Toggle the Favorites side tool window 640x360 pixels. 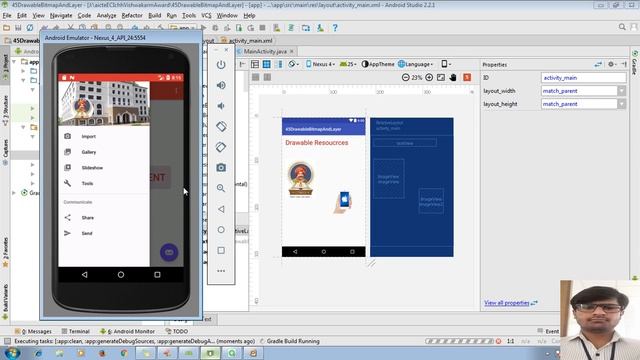pyautogui.click(x=5, y=252)
